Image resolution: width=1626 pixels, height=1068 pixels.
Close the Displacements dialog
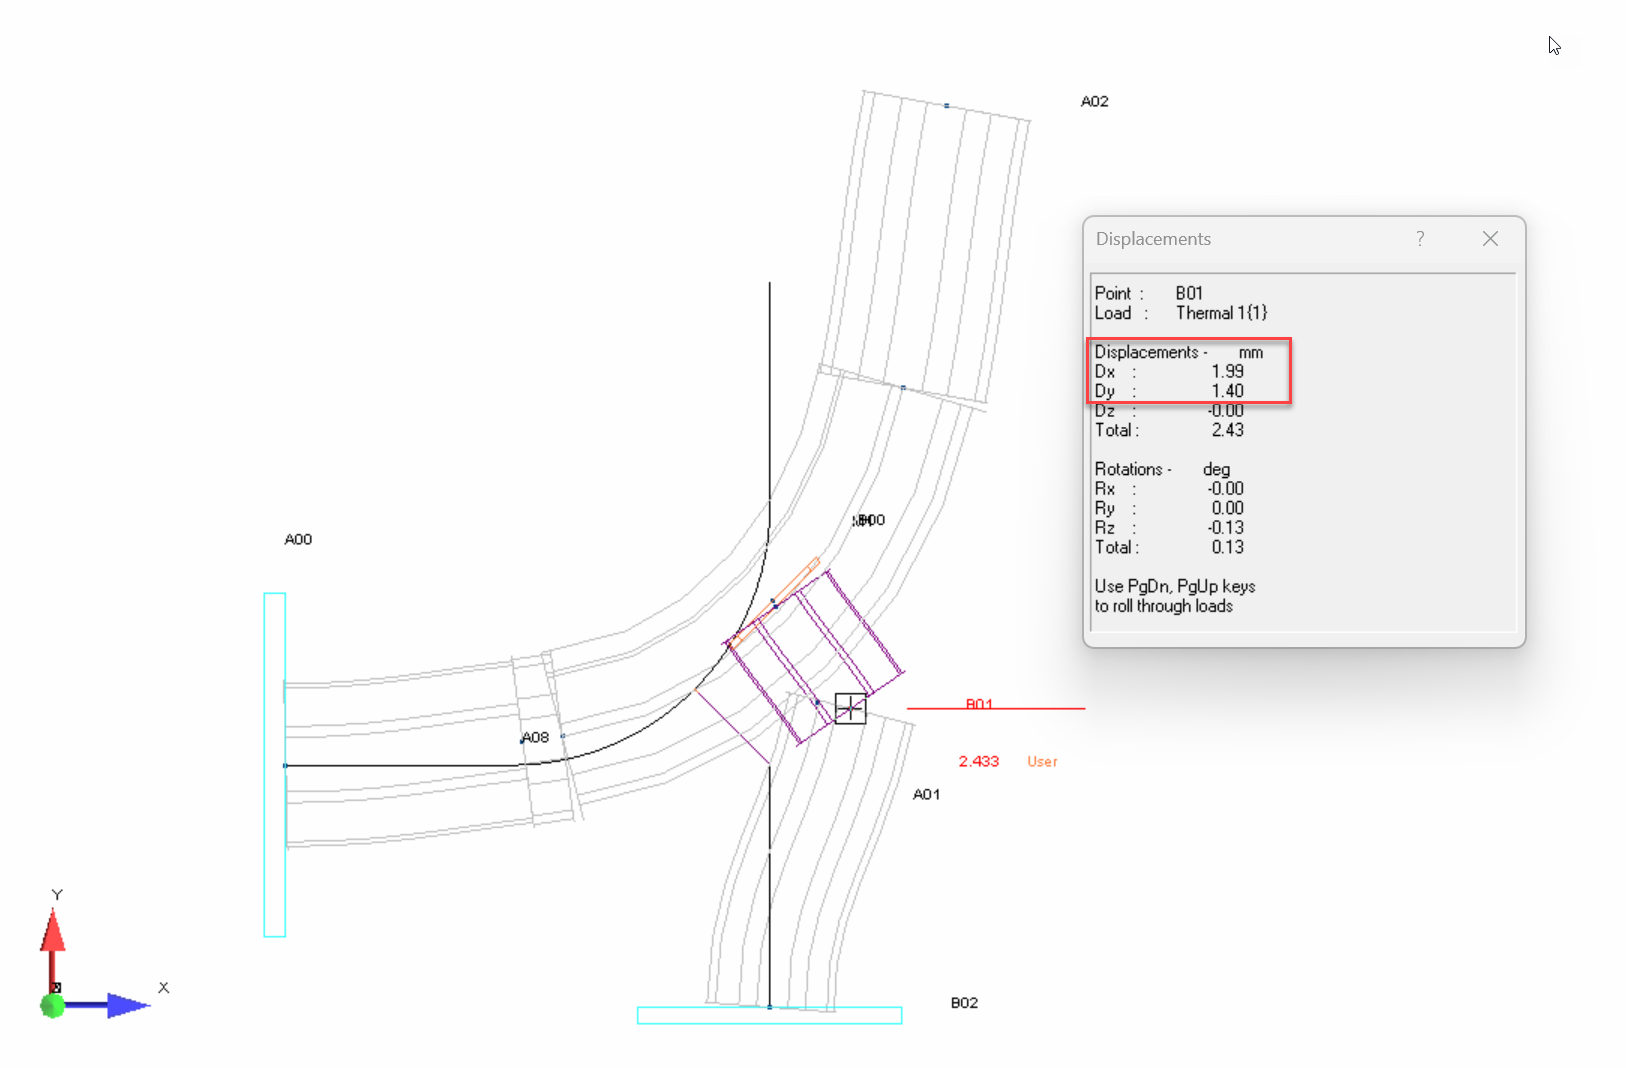pyautogui.click(x=1490, y=238)
